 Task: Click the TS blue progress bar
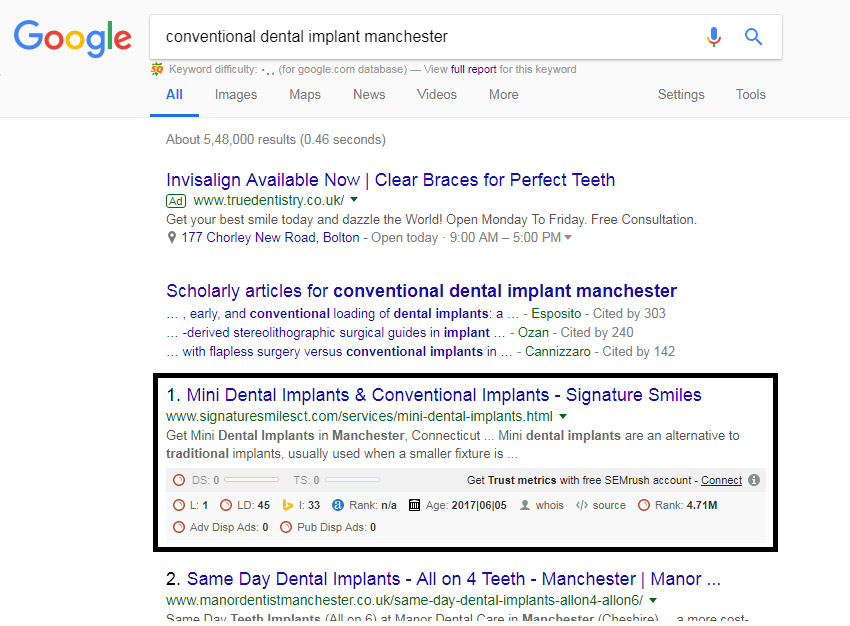click(x=352, y=480)
